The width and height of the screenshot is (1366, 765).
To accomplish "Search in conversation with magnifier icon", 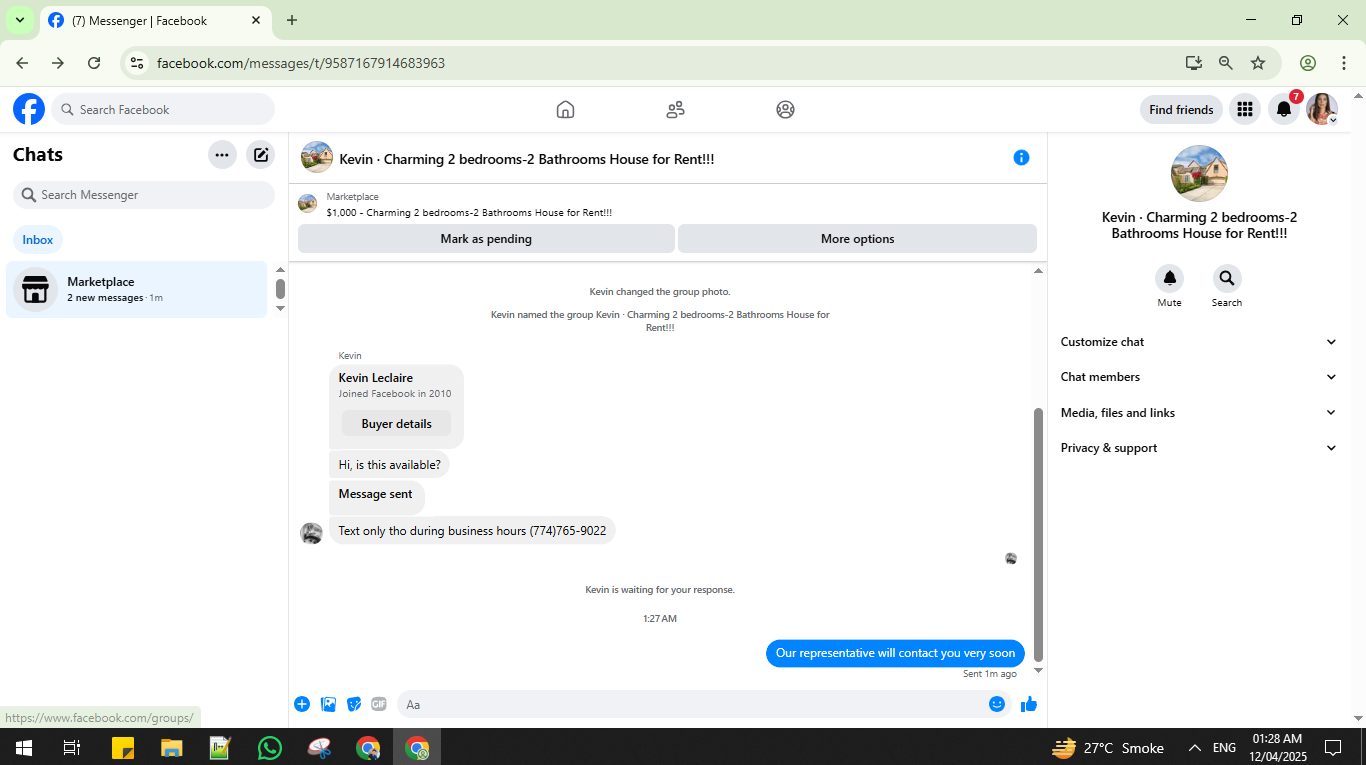I will [1227, 278].
